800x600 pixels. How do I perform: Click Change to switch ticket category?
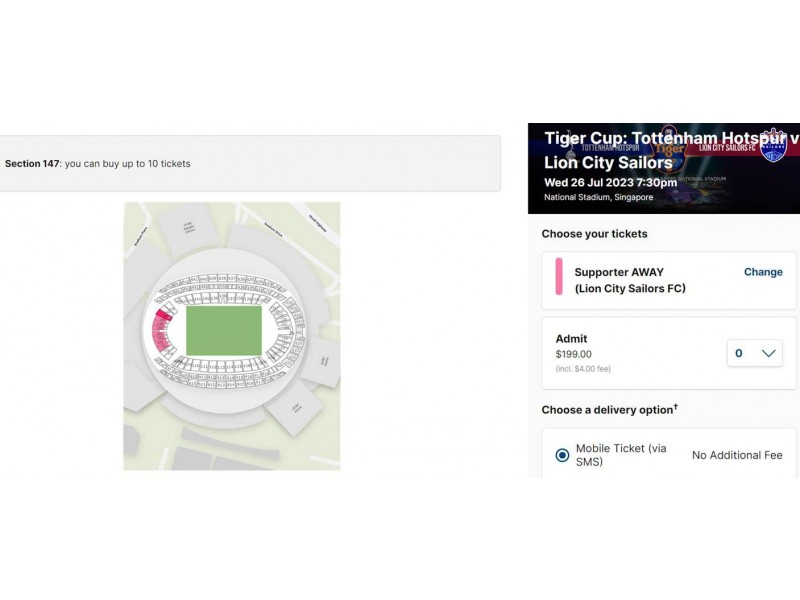(763, 272)
